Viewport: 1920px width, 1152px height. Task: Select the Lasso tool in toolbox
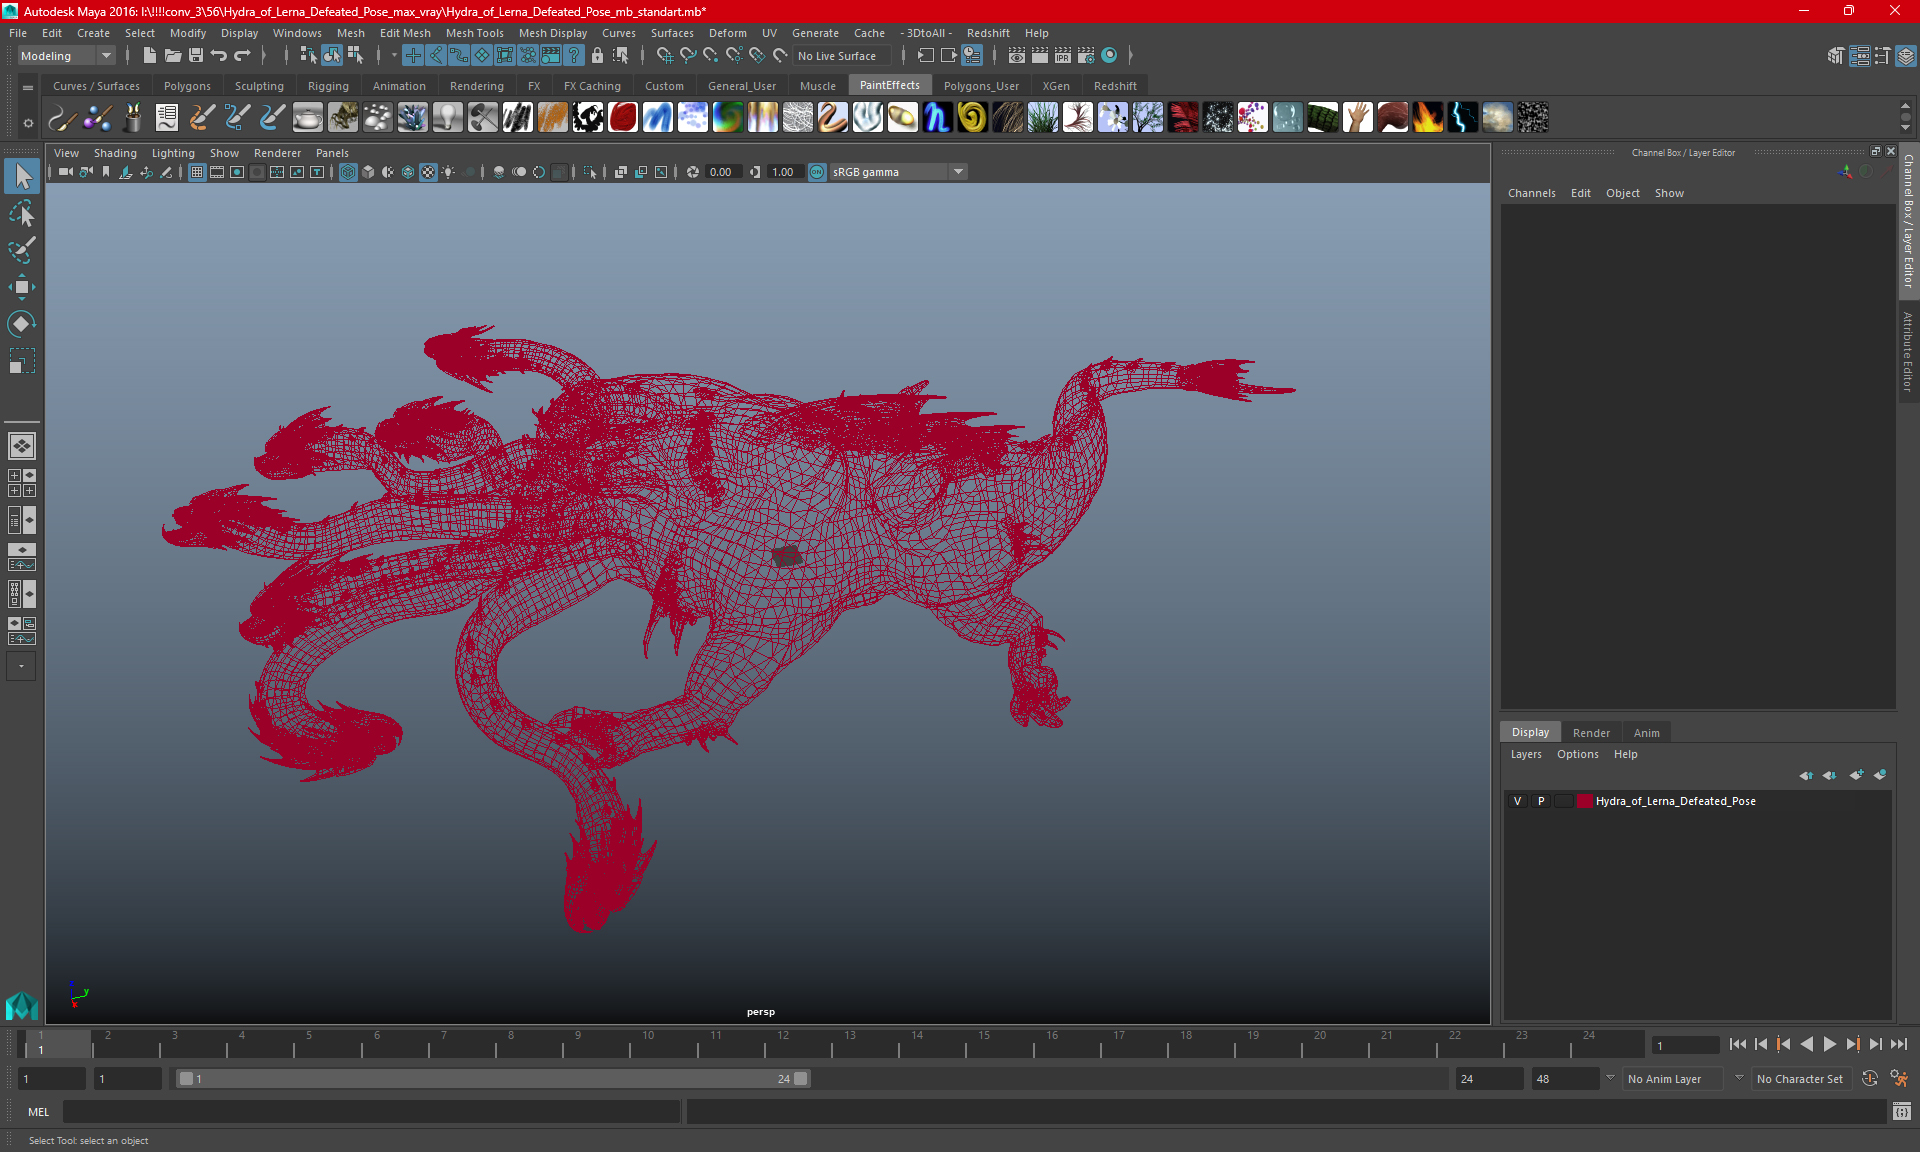[x=22, y=214]
